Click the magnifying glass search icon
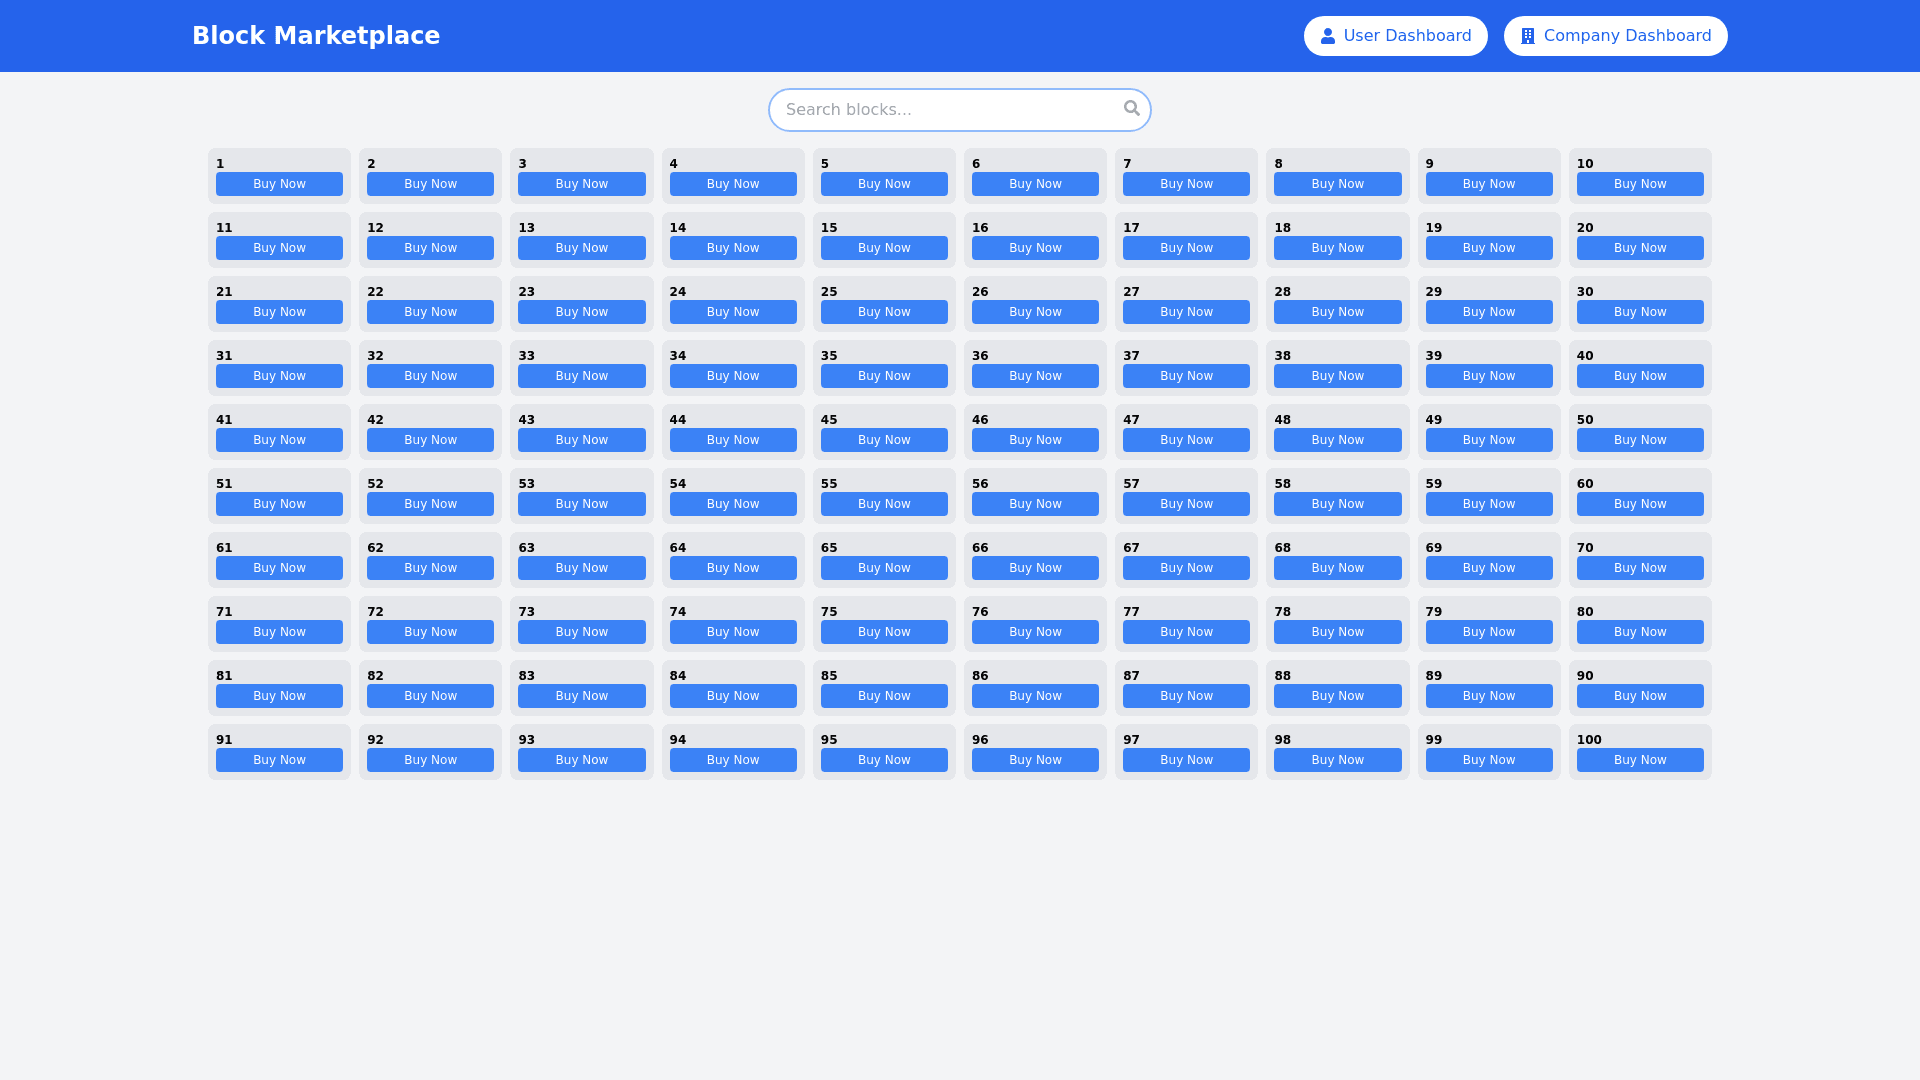 click(1131, 108)
